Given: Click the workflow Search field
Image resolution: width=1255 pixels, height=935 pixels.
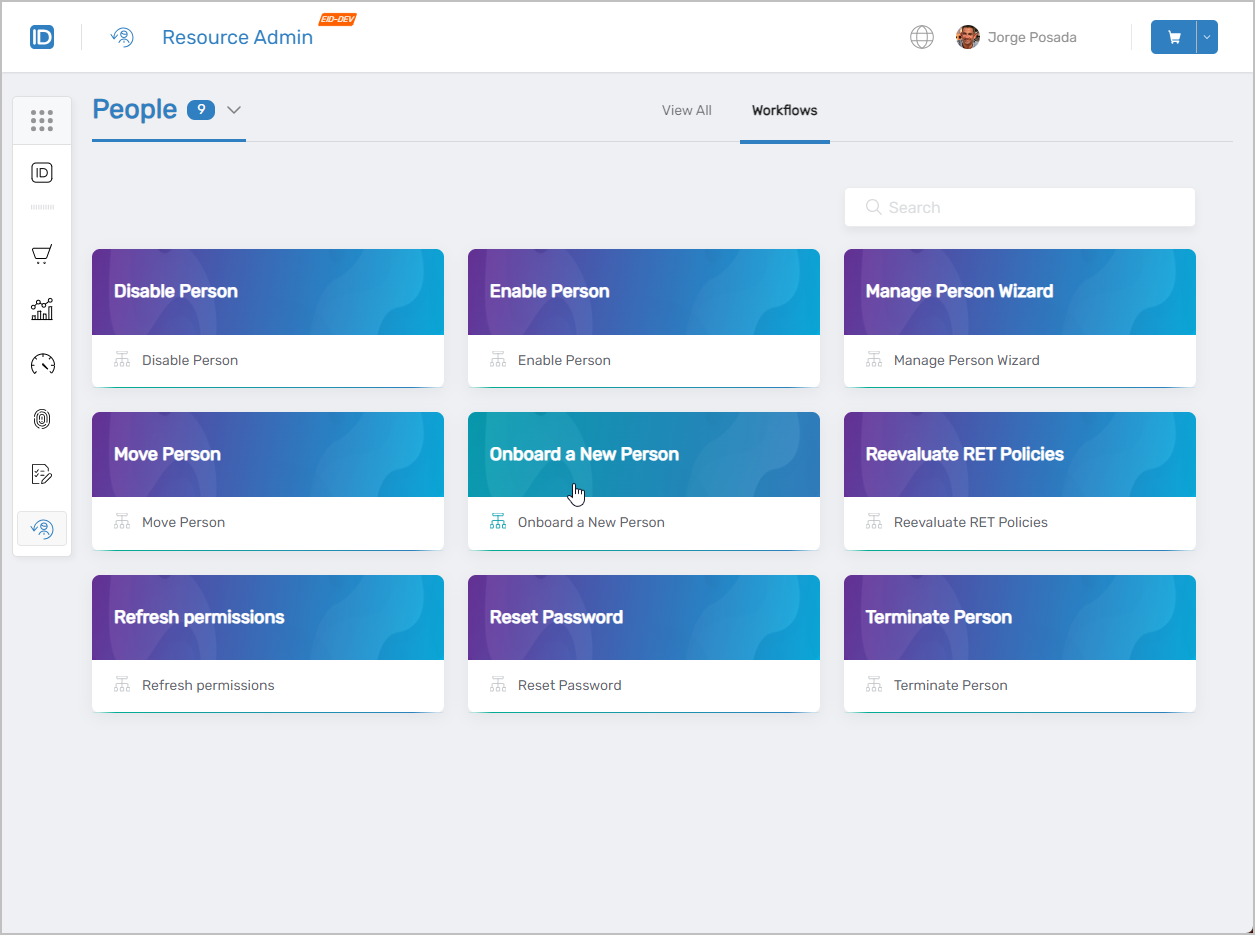Looking at the screenshot, I should 1020,208.
